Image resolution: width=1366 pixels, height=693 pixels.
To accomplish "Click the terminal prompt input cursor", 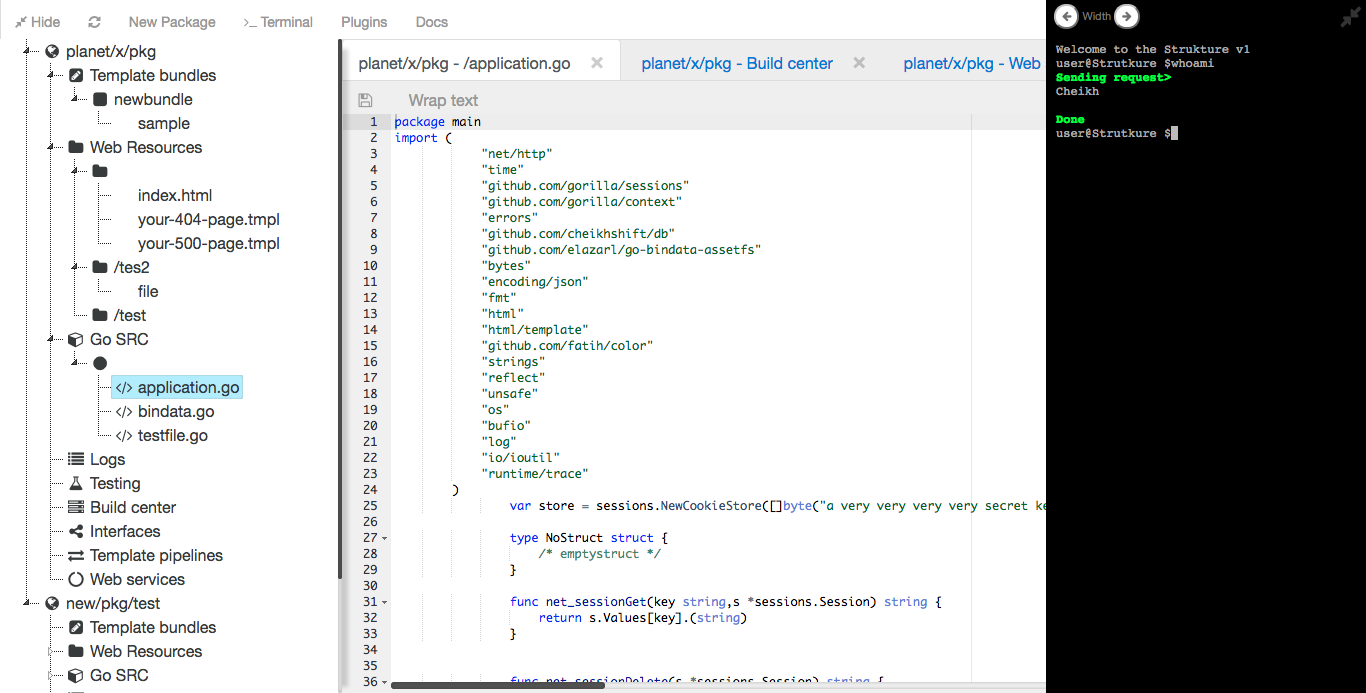I will 1174,133.
